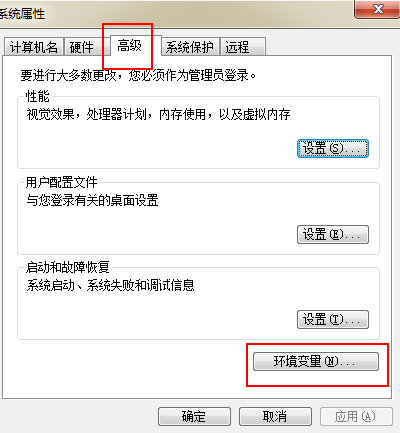Go to the 系统保护 tab
The height and width of the screenshot is (433, 400).
(190, 47)
